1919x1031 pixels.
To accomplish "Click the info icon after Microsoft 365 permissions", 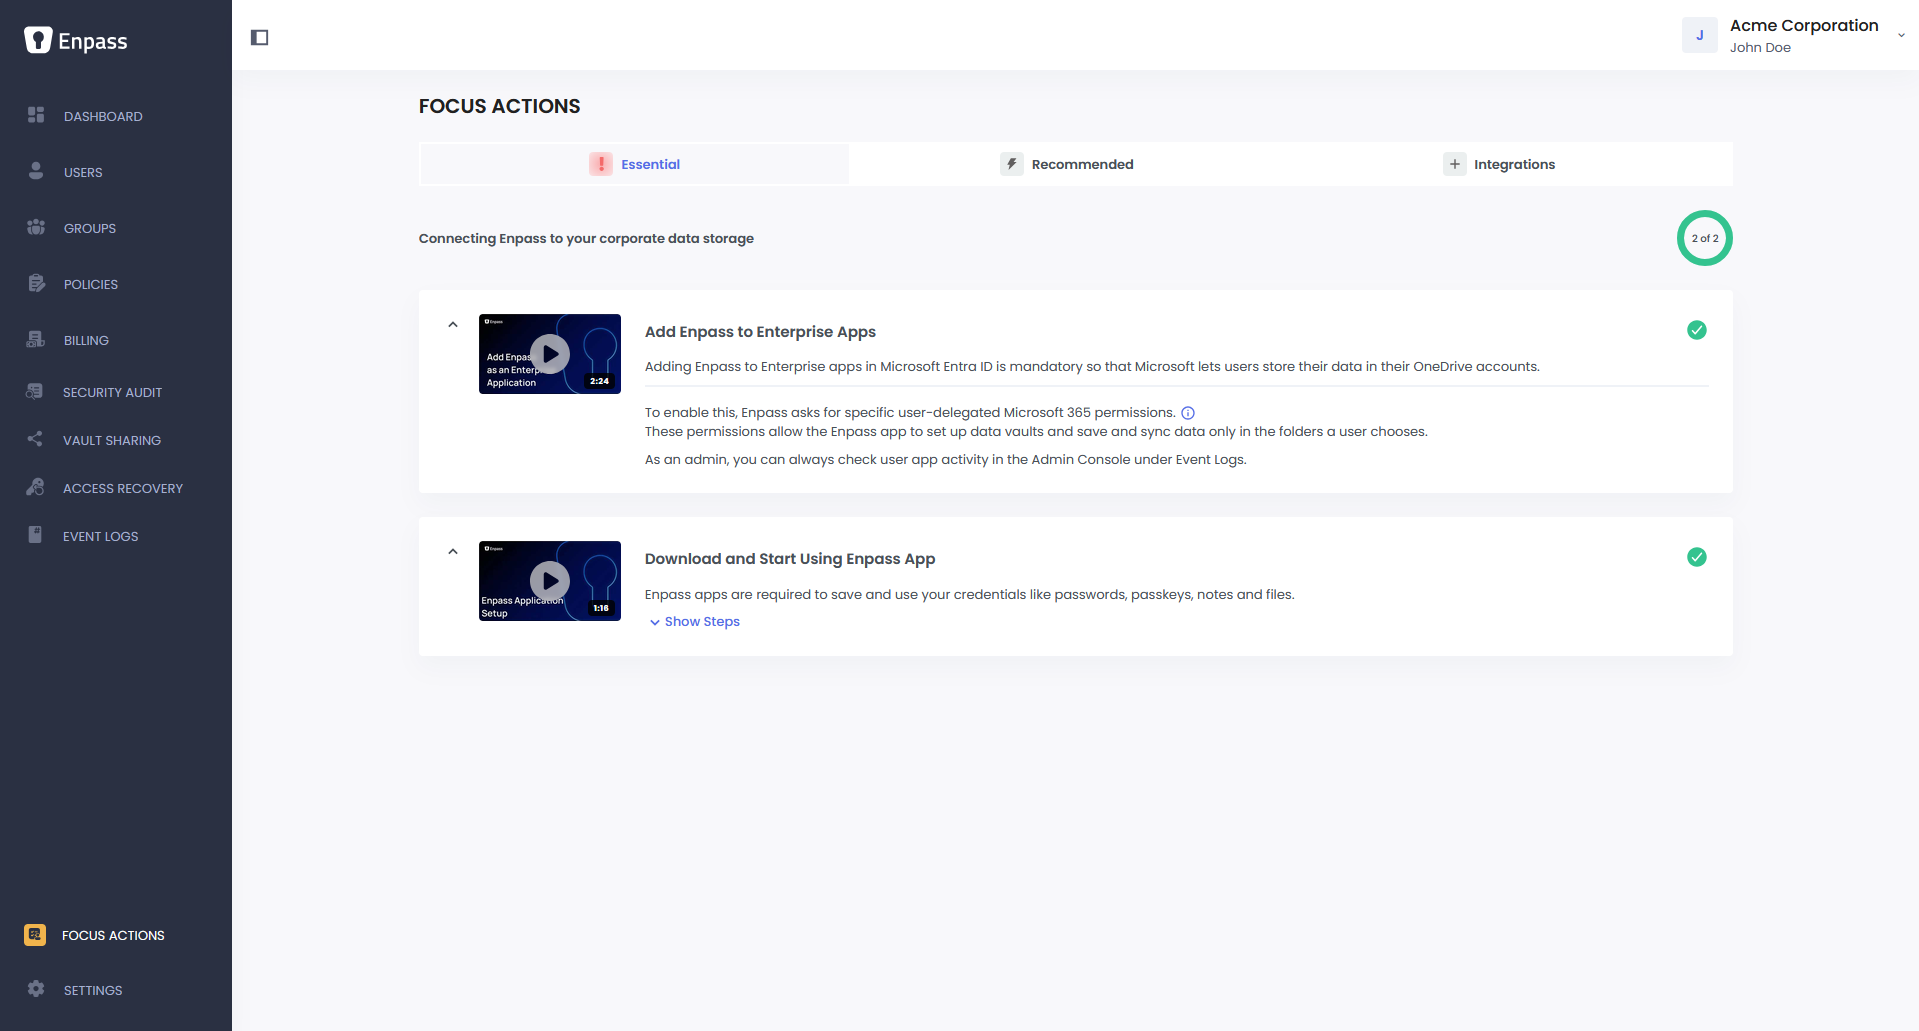I will coord(1188,413).
